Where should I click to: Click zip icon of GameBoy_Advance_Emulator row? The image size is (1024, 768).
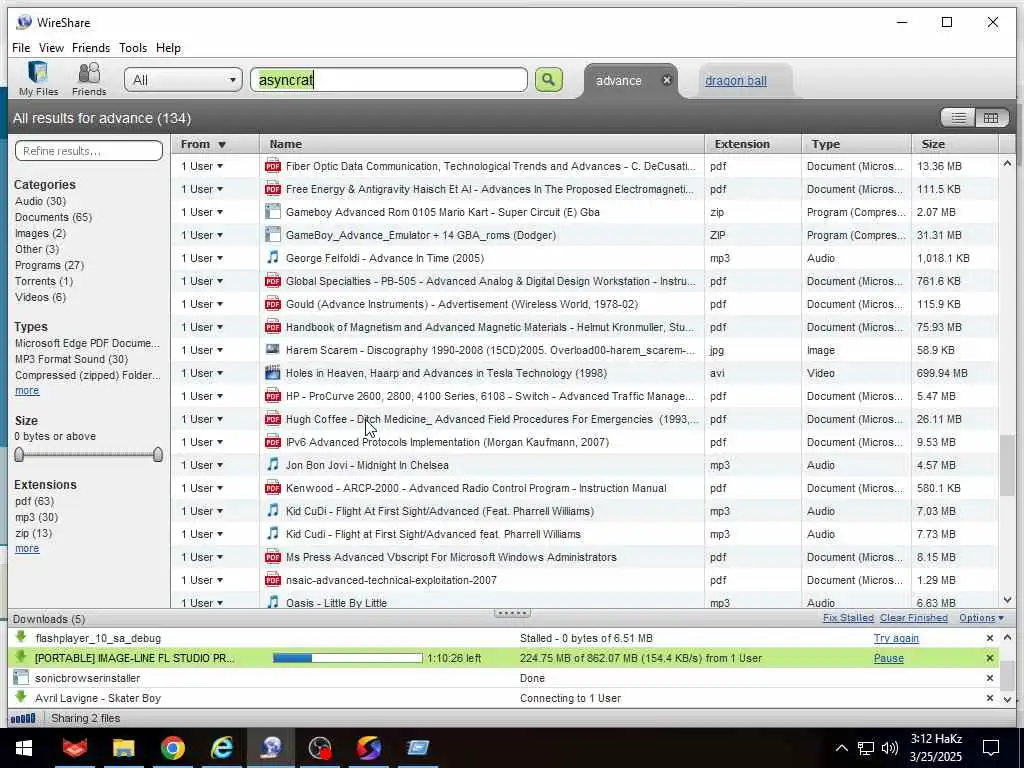coord(273,234)
